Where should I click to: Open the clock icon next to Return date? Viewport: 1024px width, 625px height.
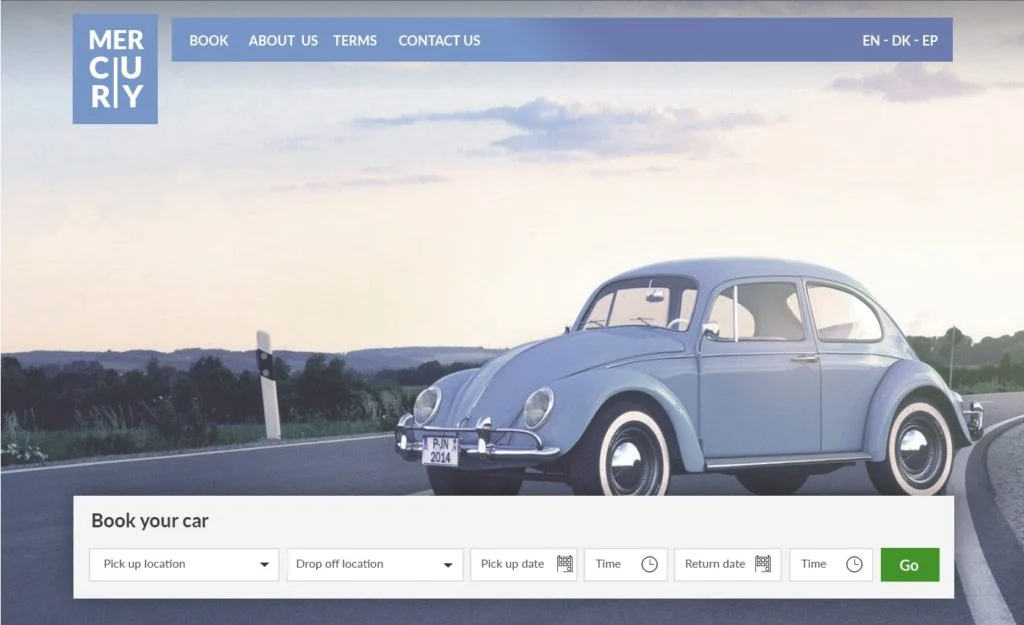click(854, 564)
